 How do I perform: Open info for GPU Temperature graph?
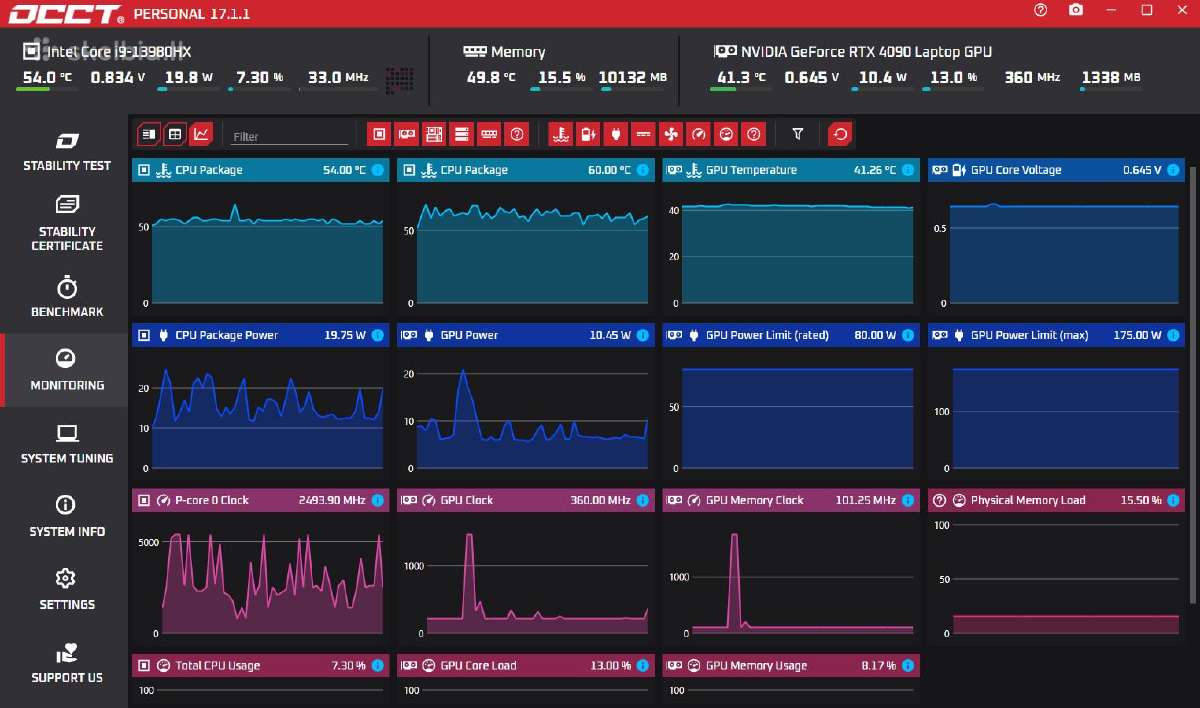pos(907,170)
